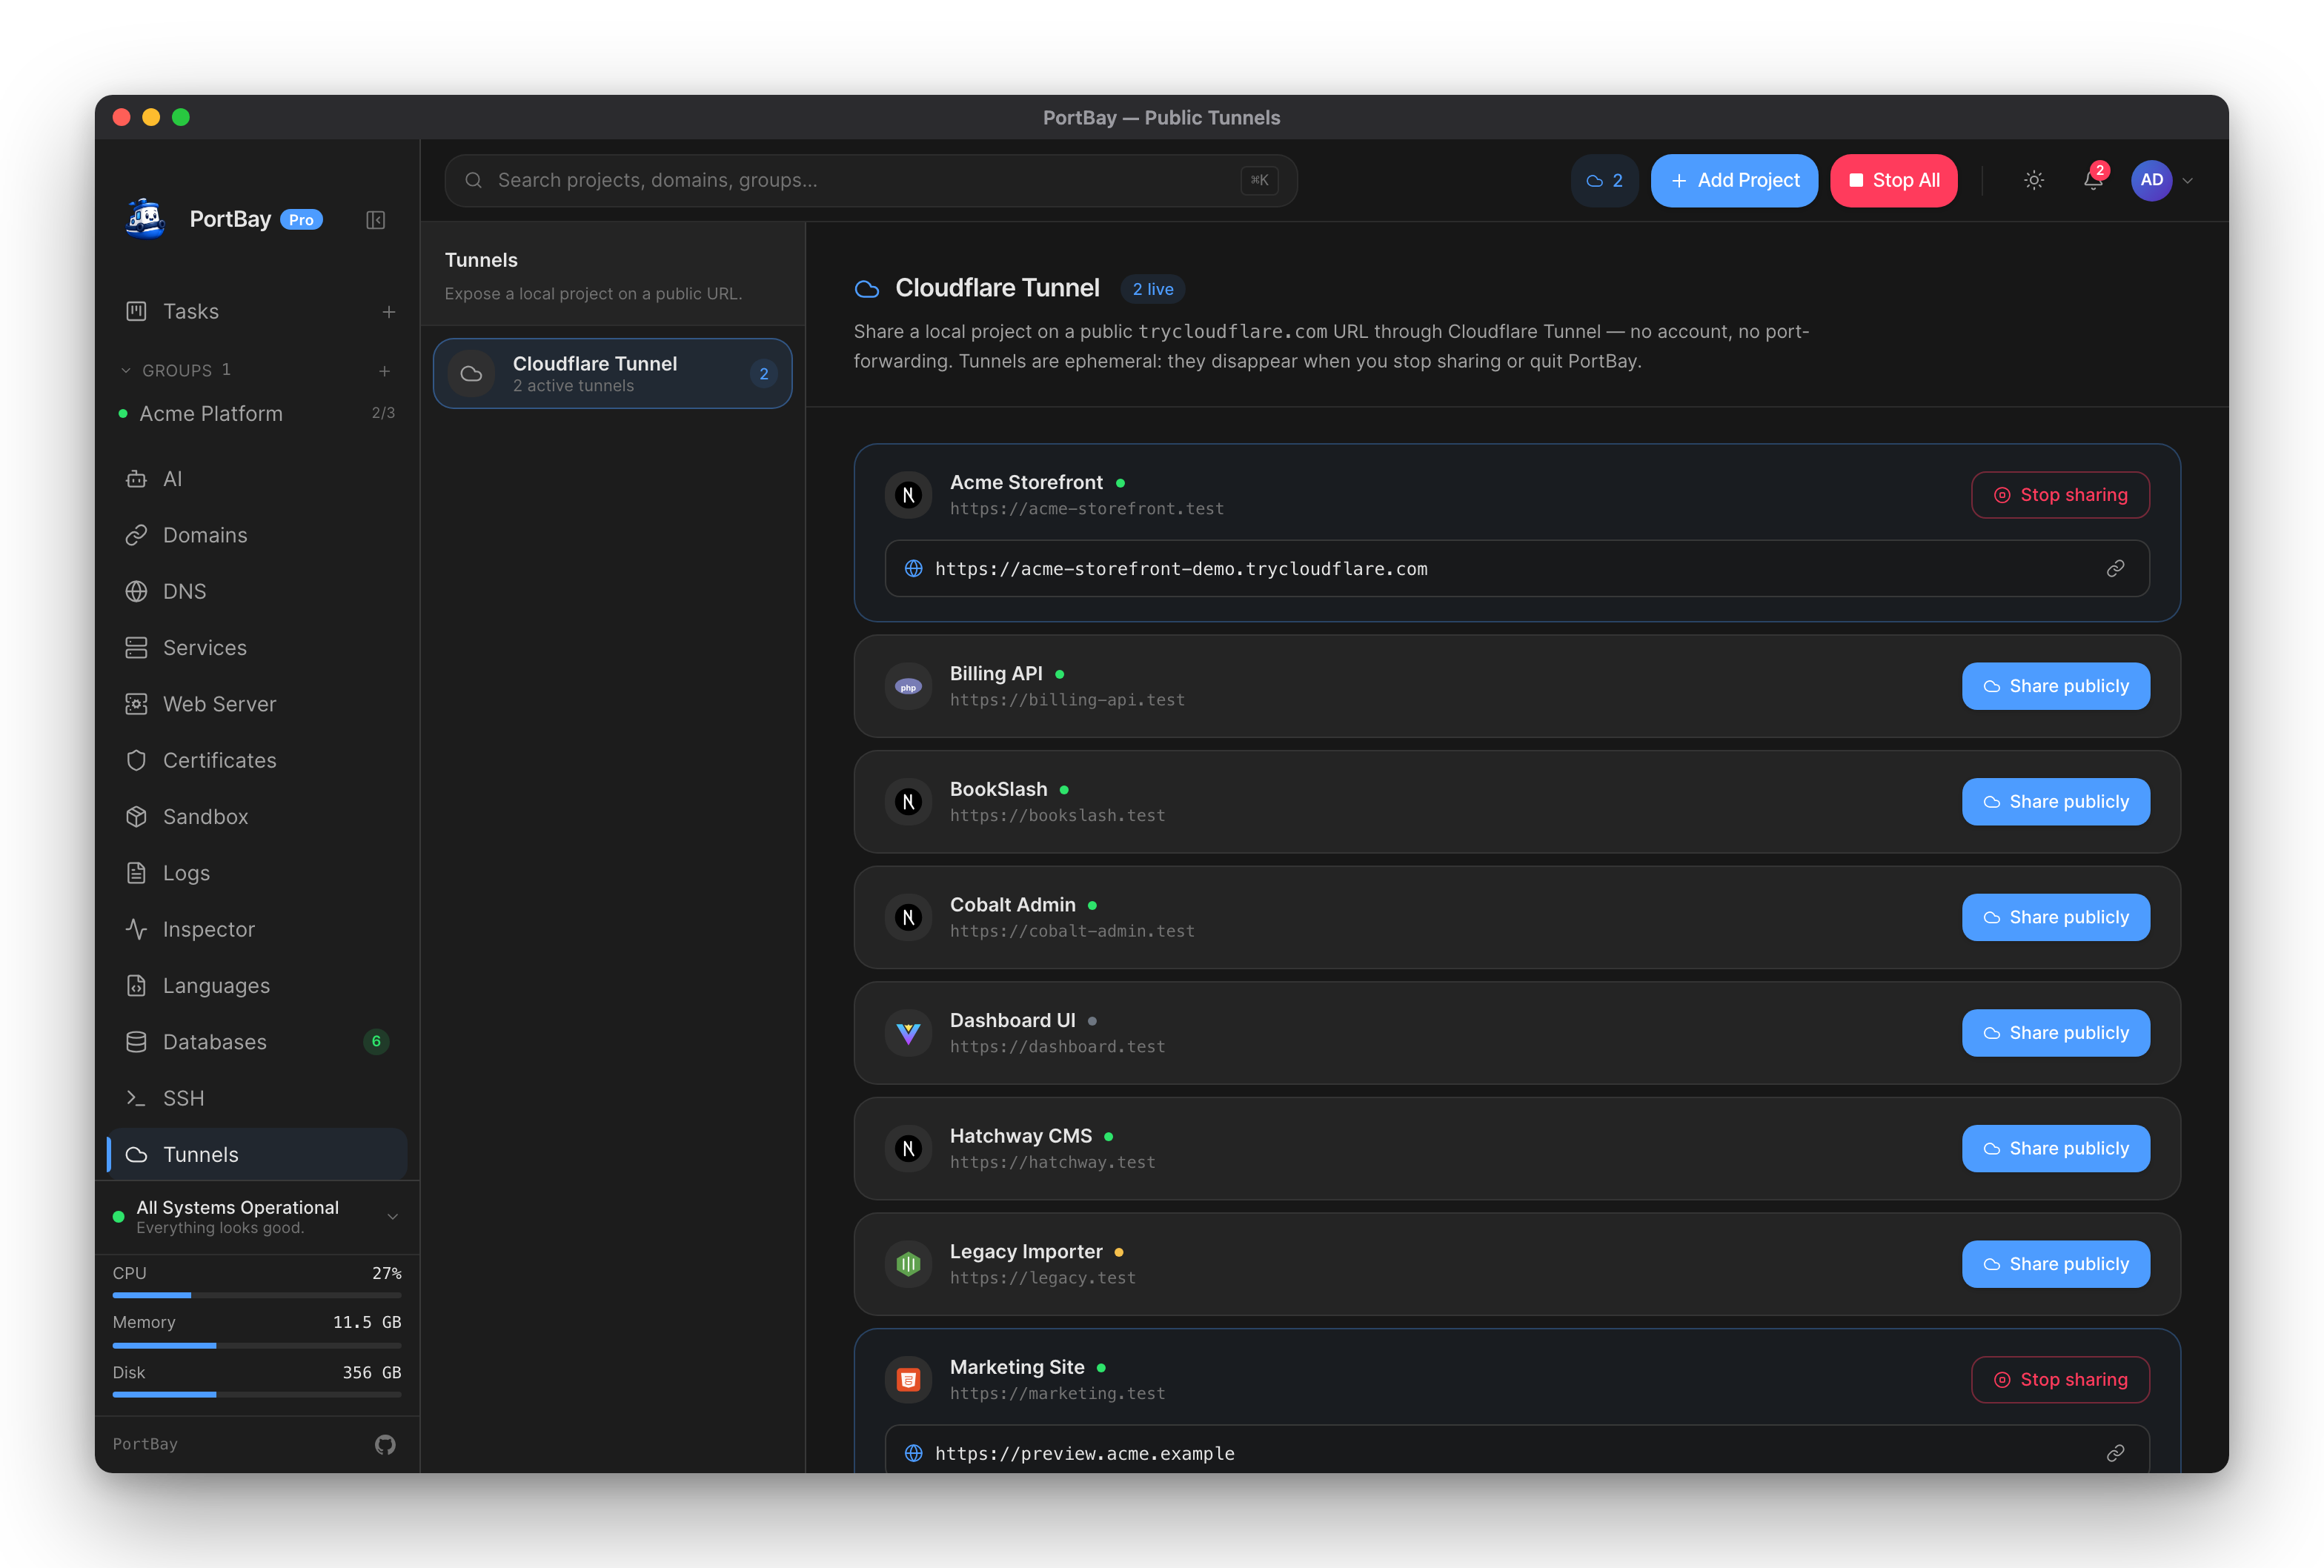Open the AD account dropdown menu
This screenshot has width=2324, height=1568.
(x=2163, y=181)
